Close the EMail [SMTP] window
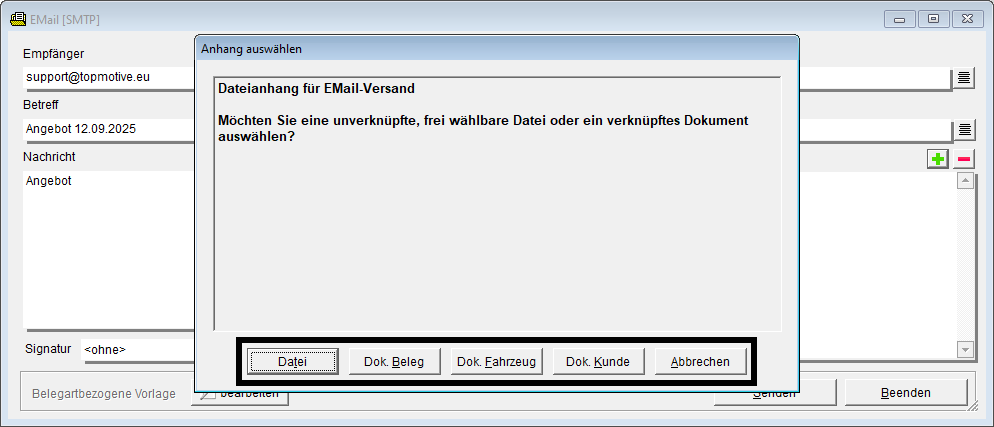Screen dimensions: 994x427 coord(966,19)
